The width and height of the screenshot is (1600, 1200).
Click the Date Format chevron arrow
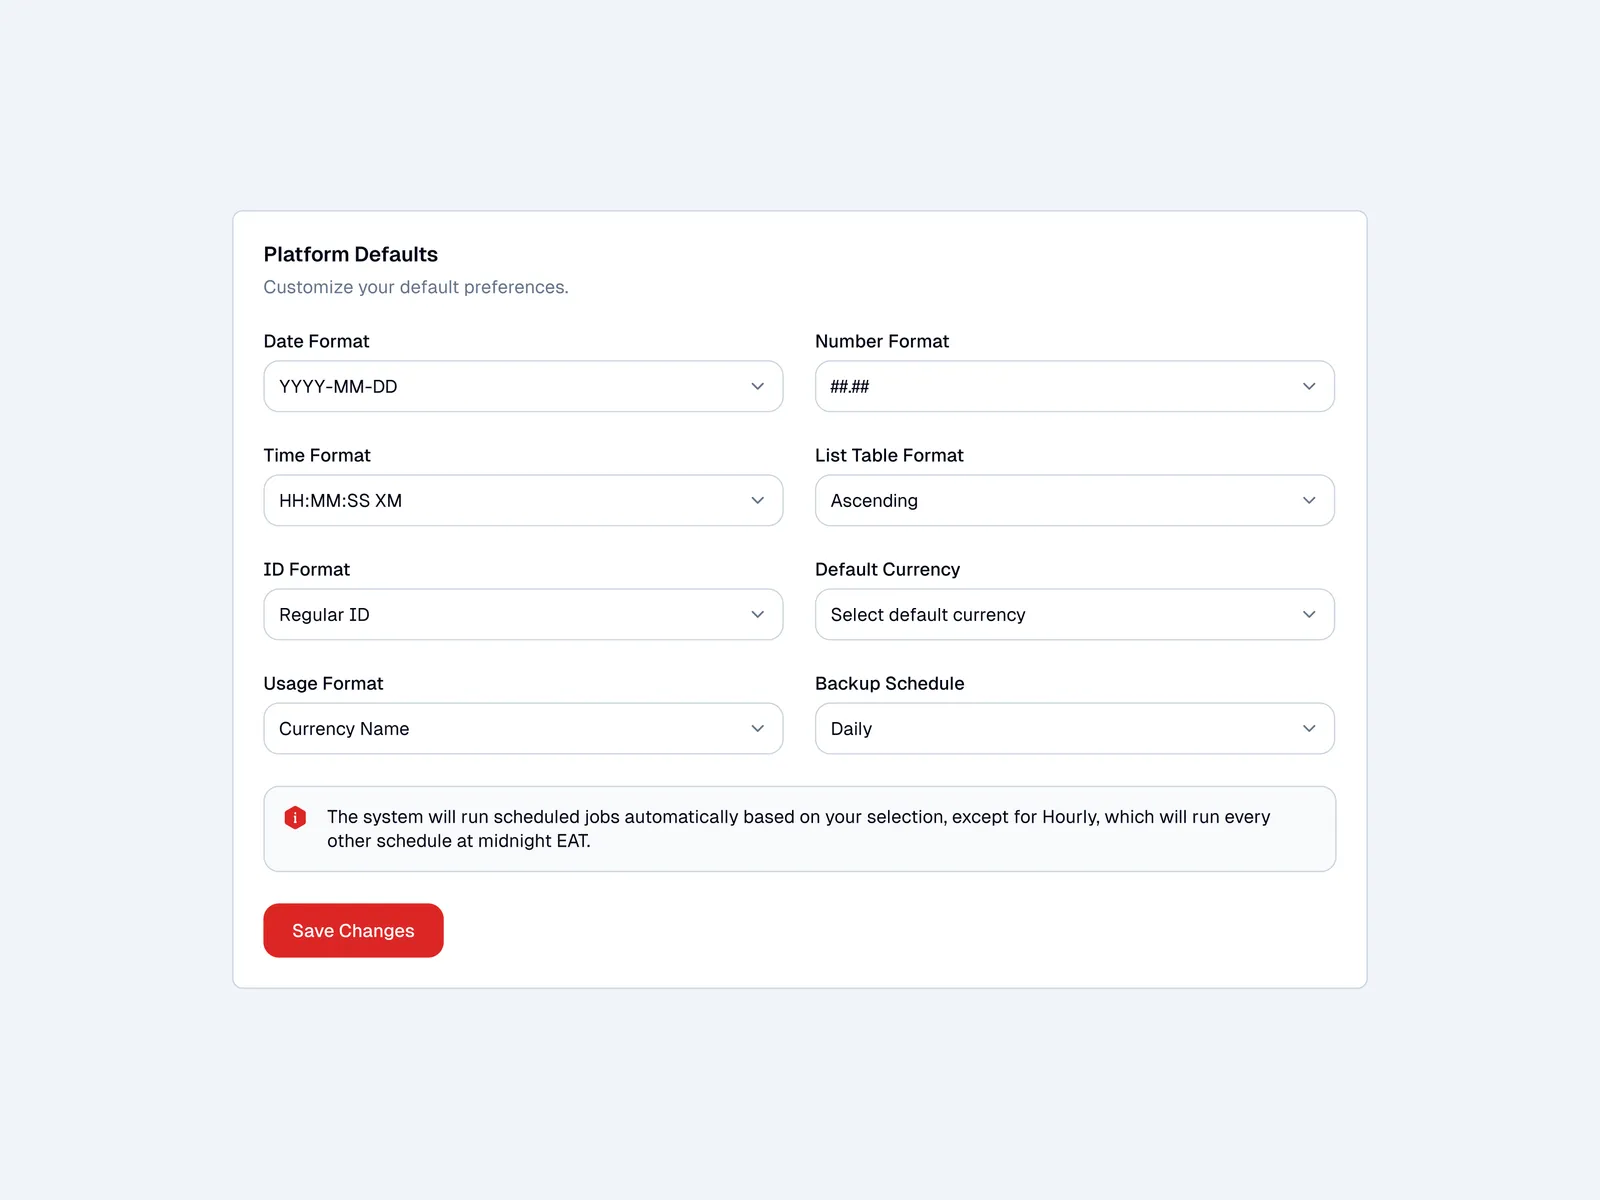coord(757,386)
